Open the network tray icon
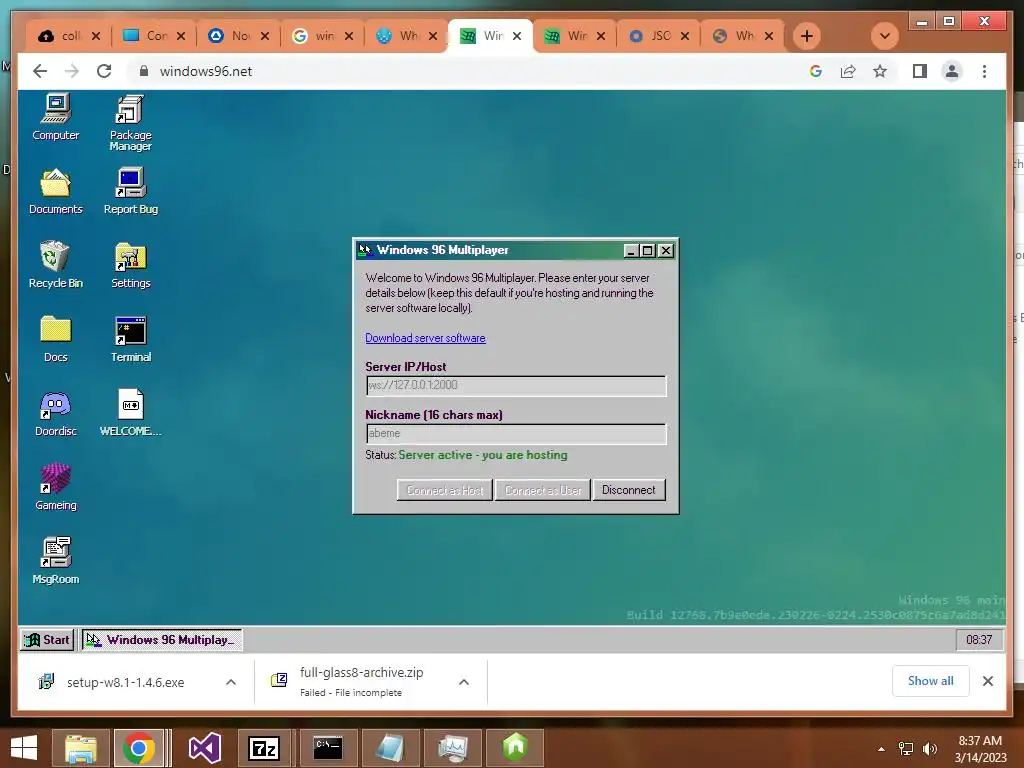Viewport: 1024px width, 768px height. 906,749
